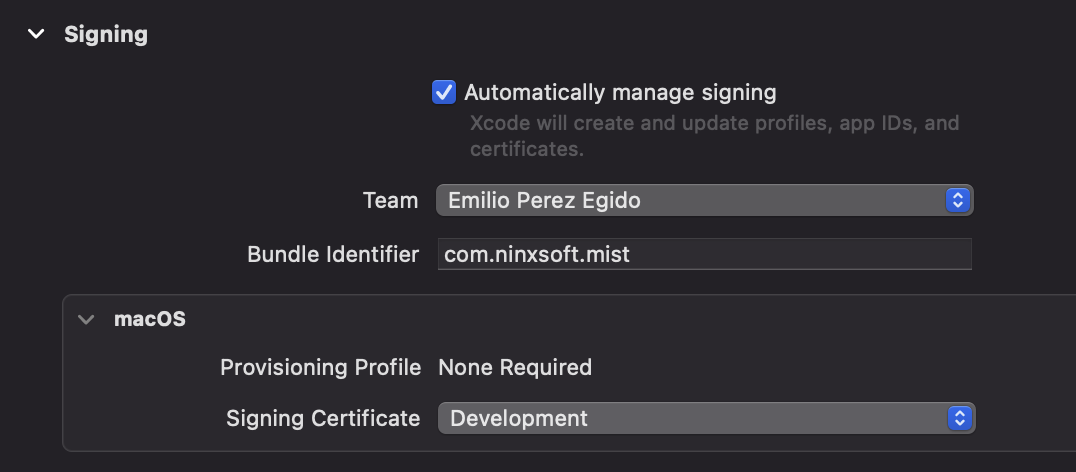Viewport: 1076px width, 472px height.
Task: Click the blue up-down arrows on Team popup
Action: click(x=958, y=200)
